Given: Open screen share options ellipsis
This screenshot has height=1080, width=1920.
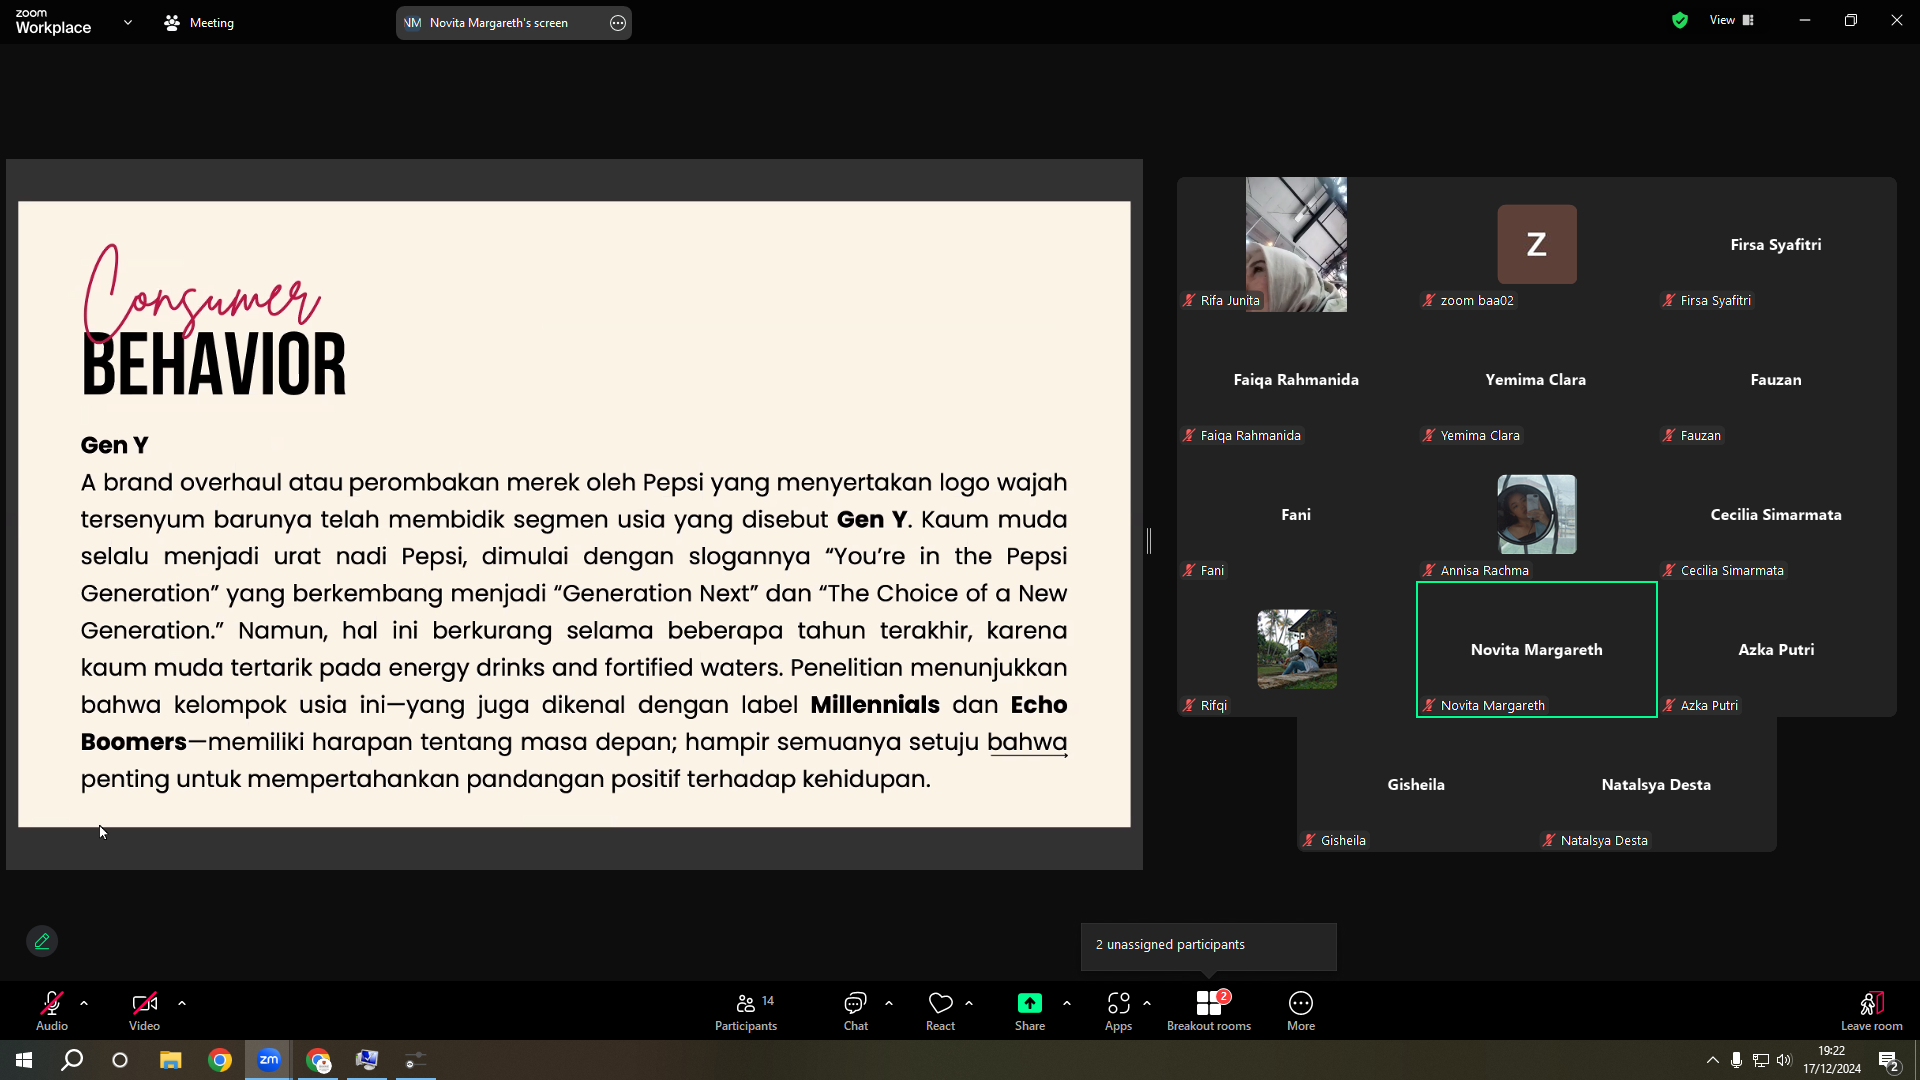Looking at the screenshot, I should 618,23.
